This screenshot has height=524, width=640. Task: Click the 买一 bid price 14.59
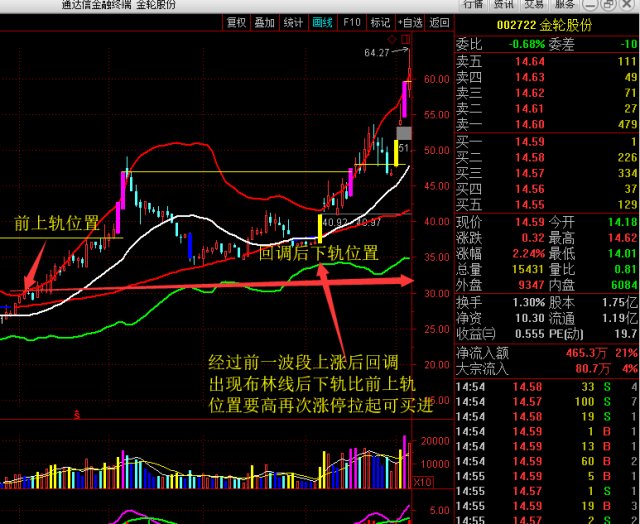[529, 141]
